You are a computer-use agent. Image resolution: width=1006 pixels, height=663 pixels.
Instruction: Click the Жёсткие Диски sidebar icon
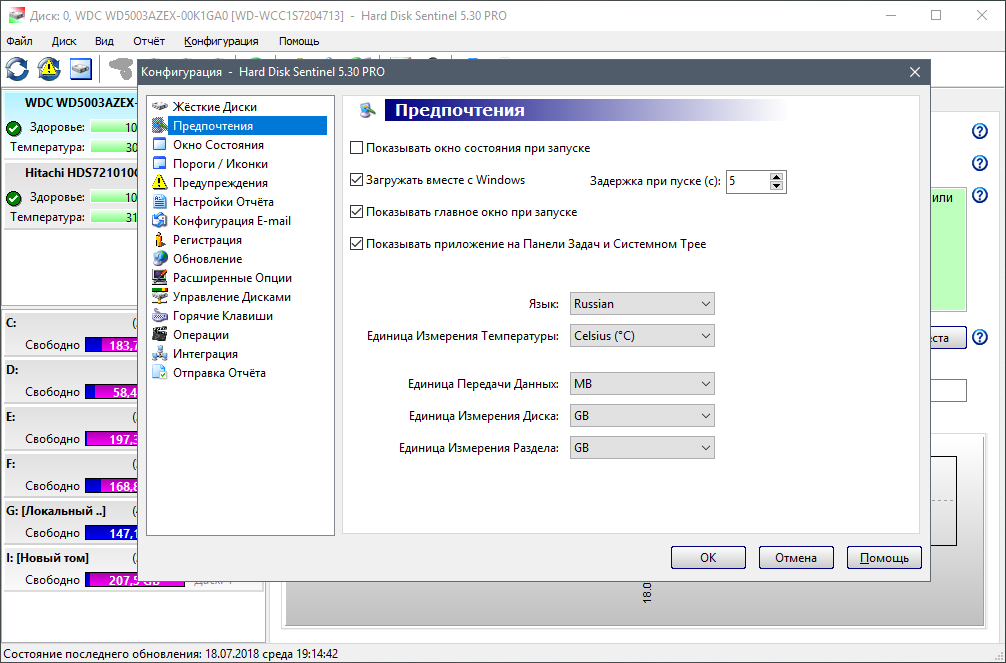160,107
